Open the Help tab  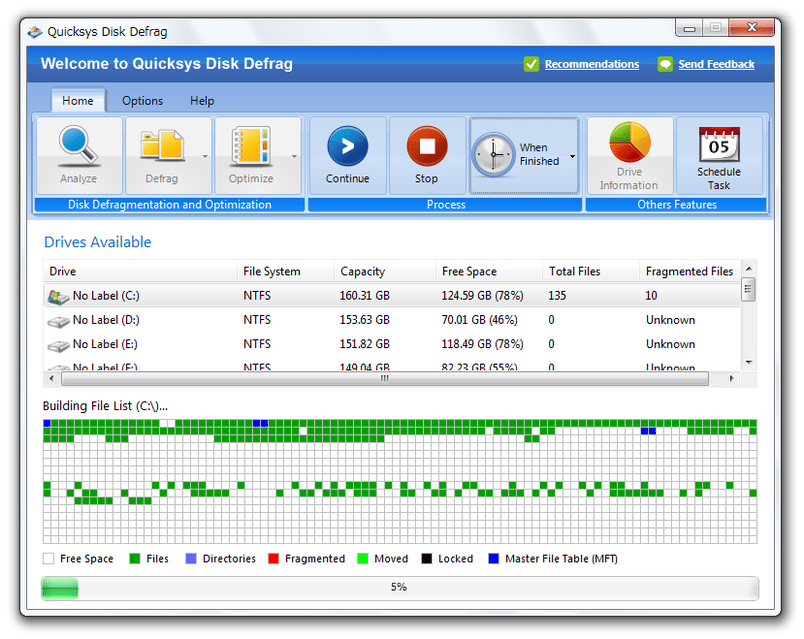[202, 101]
